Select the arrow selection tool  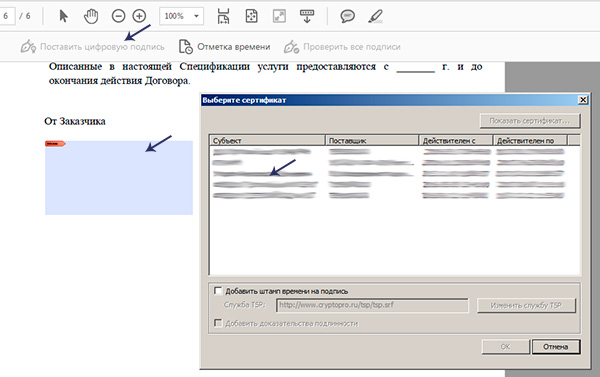(x=64, y=16)
